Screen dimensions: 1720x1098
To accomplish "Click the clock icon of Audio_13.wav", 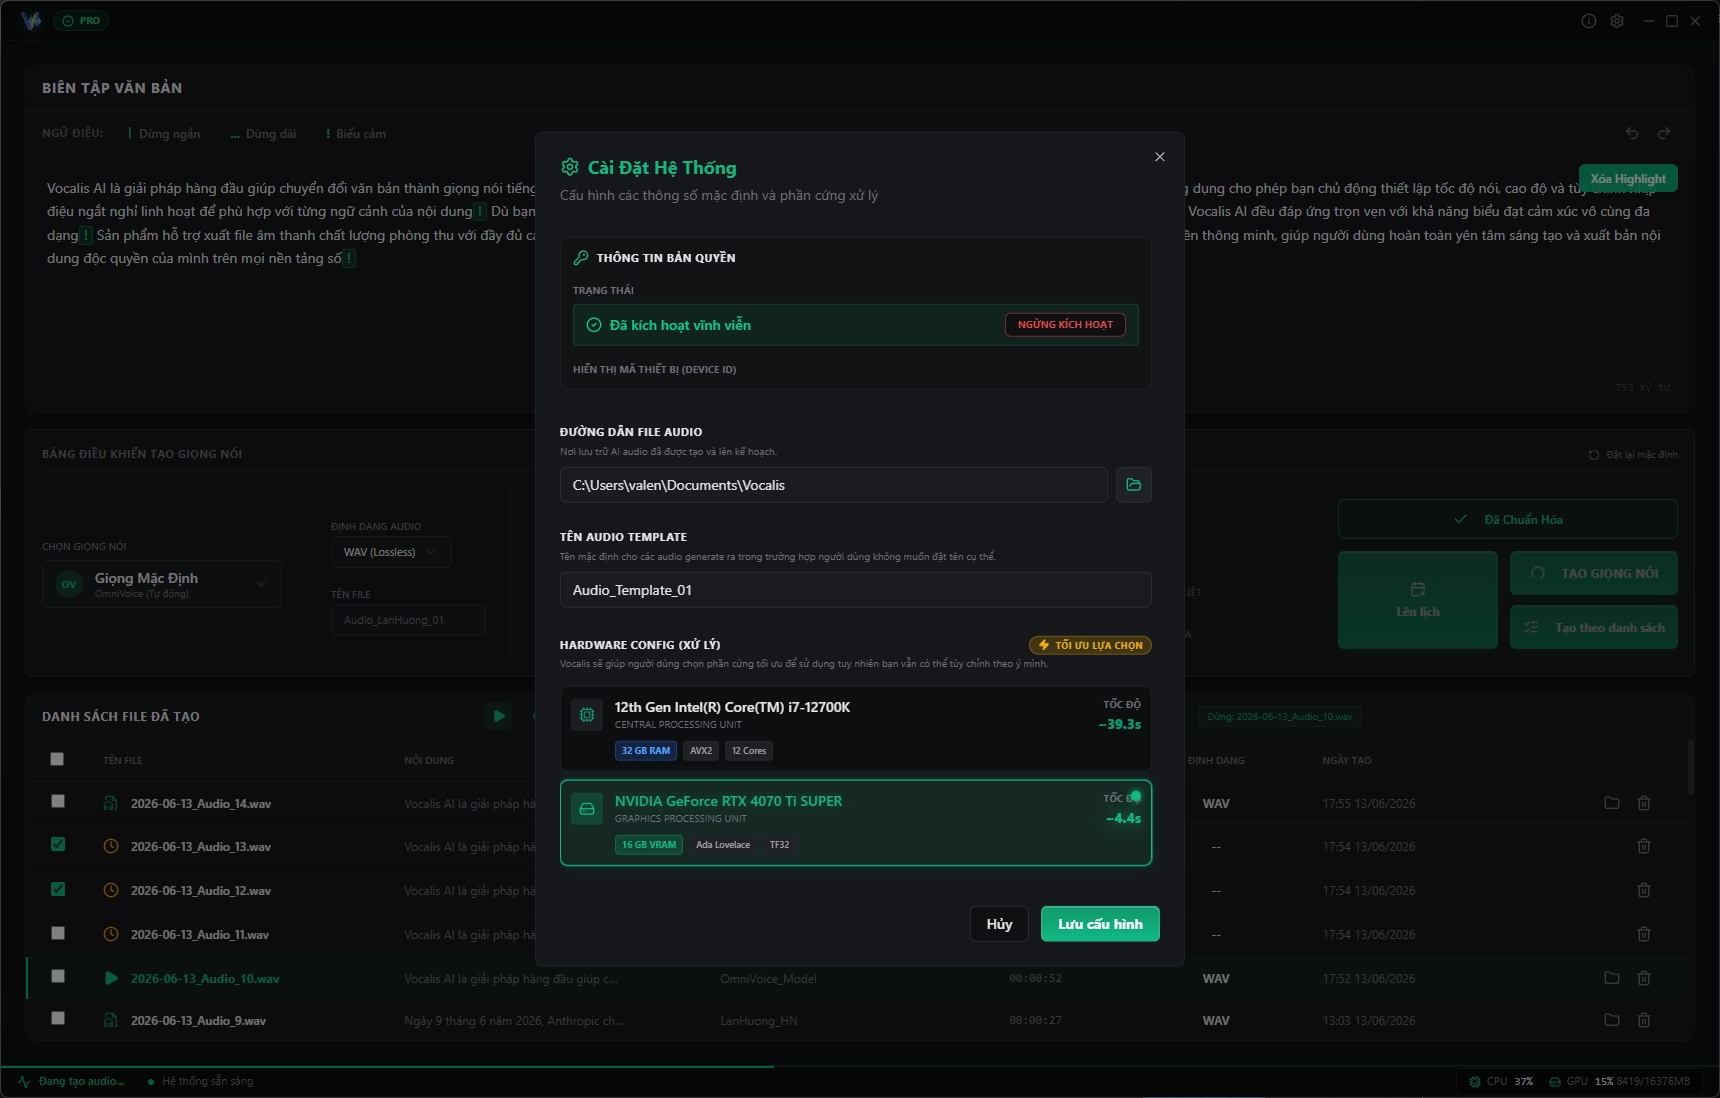I will (x=111, y=846).
